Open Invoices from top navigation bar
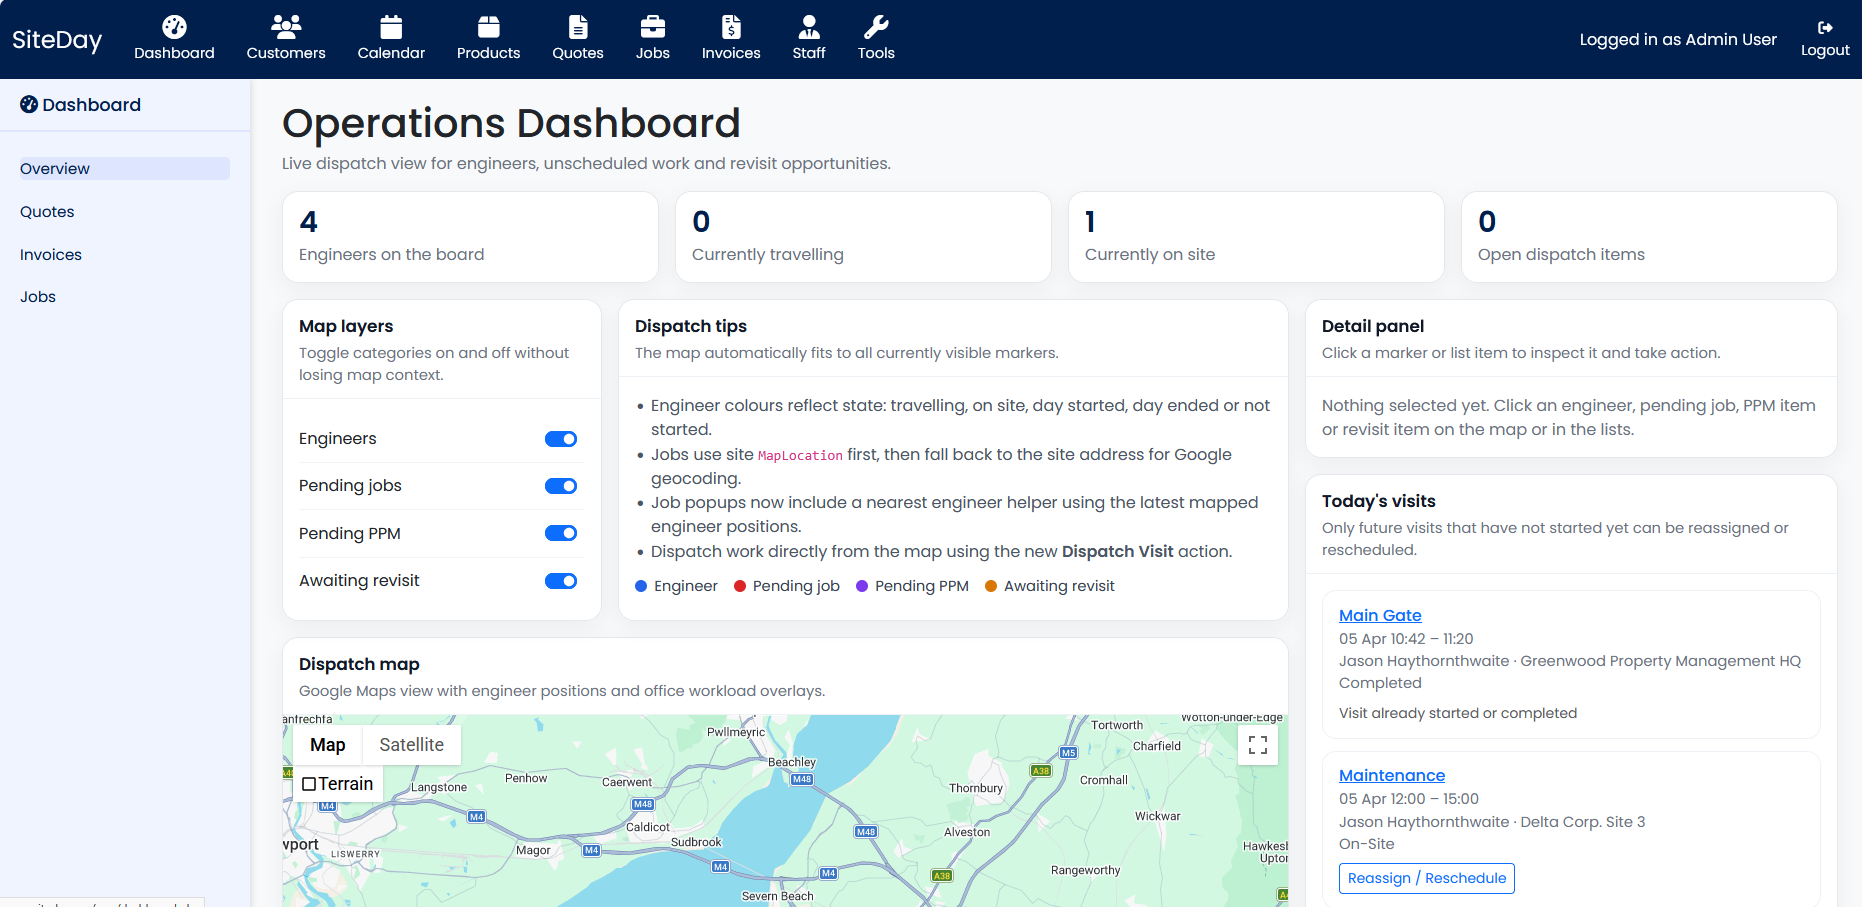 click(731, 39)
